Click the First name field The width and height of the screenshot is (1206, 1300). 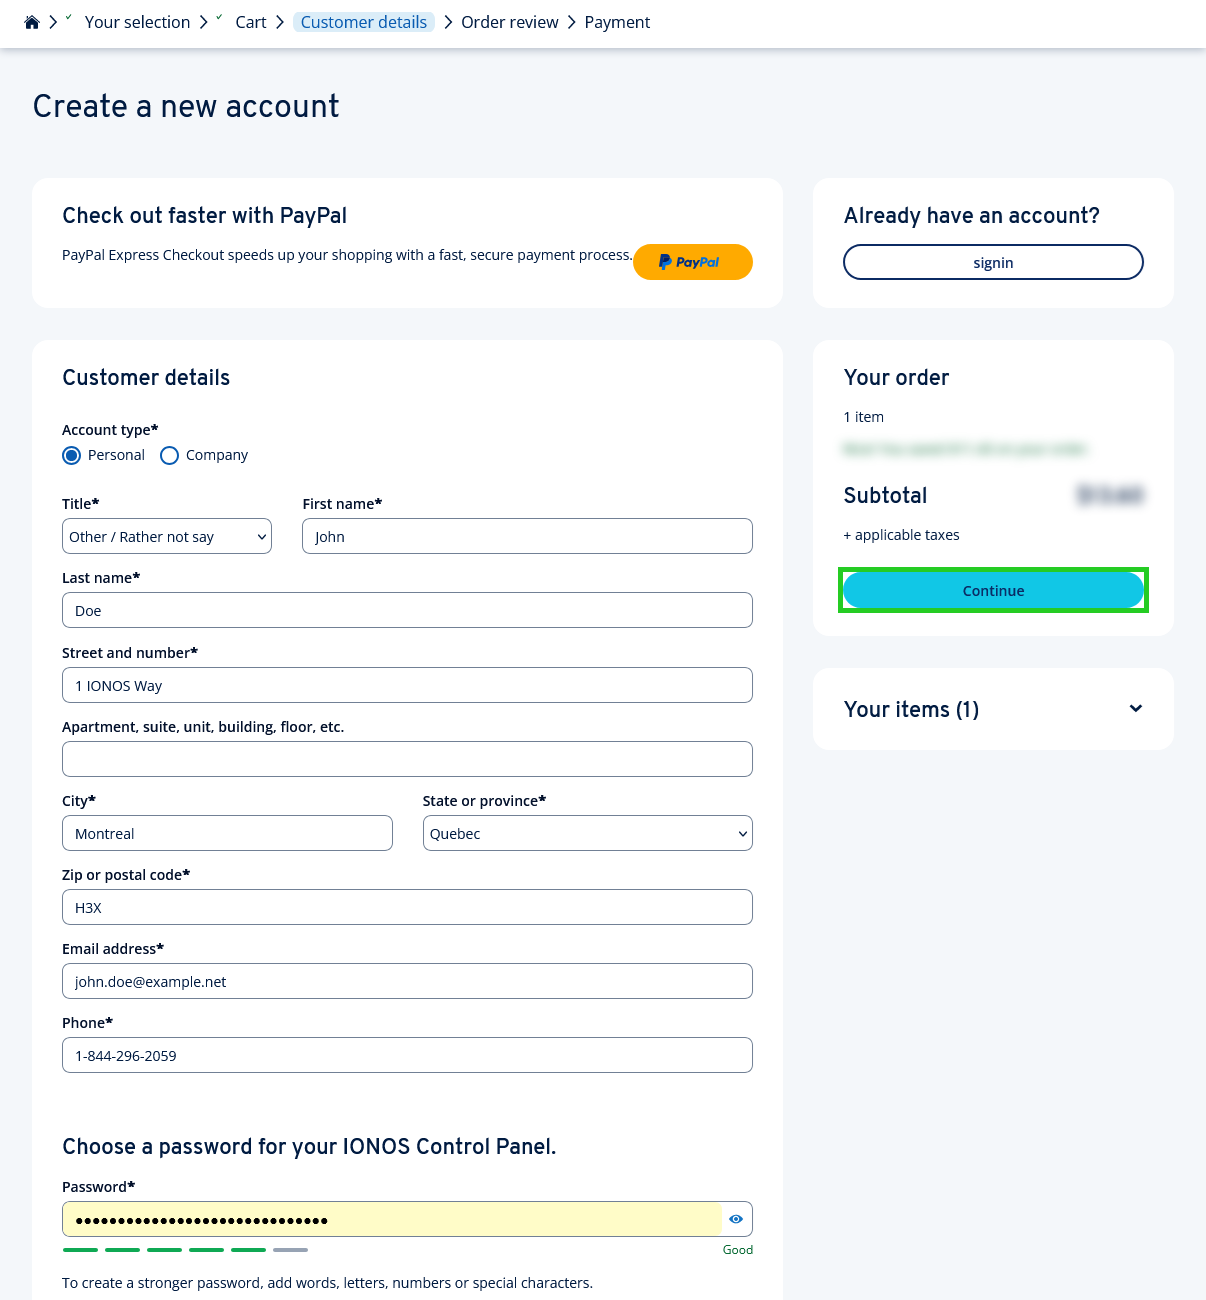[527, 537]
